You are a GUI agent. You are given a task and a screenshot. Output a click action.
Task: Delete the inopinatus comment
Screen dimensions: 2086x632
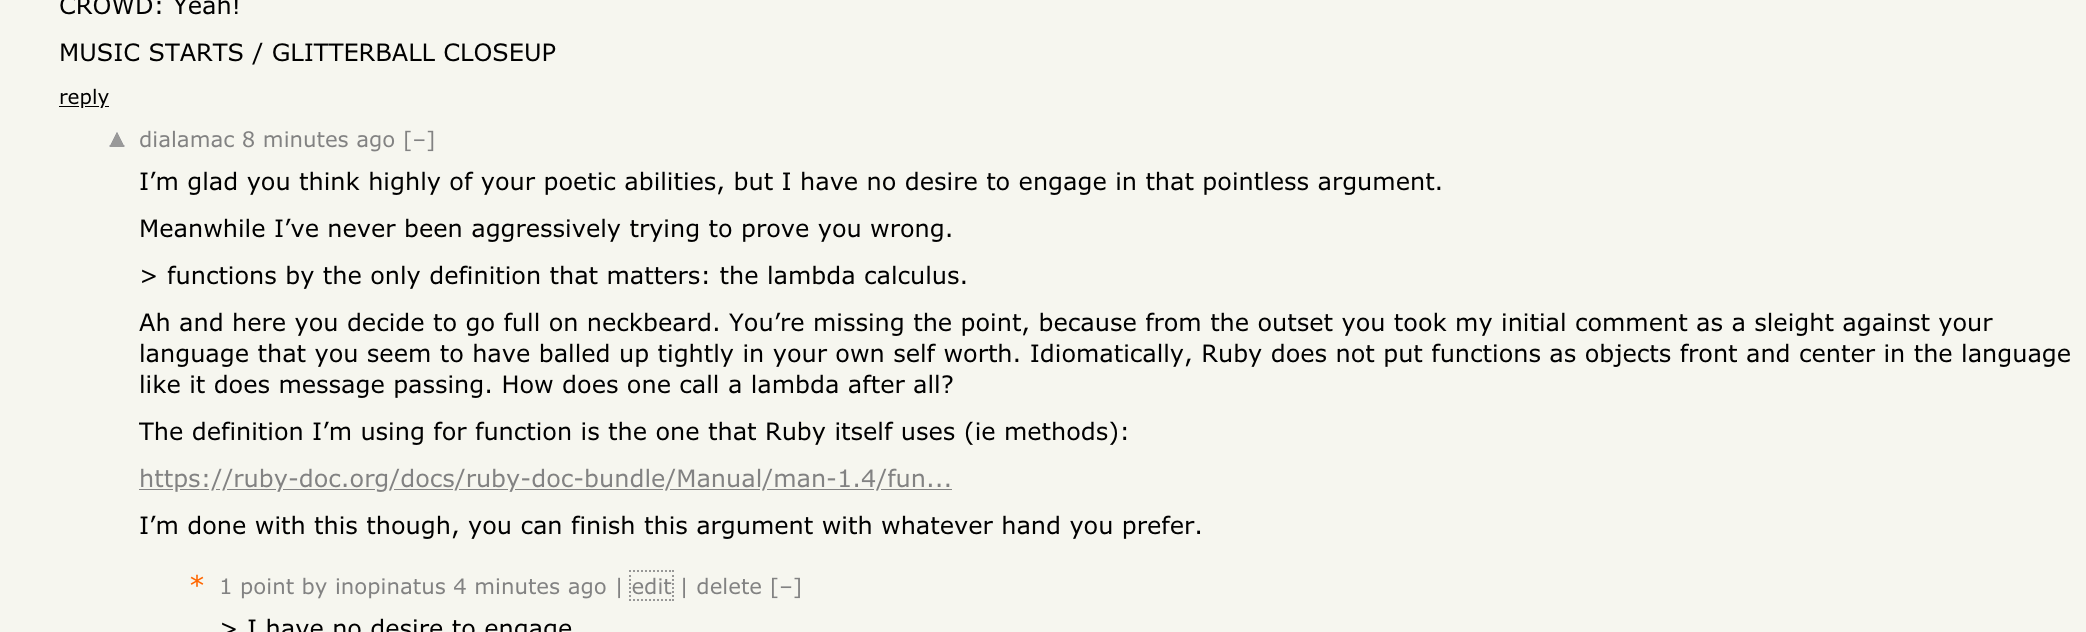click(729, 587)
